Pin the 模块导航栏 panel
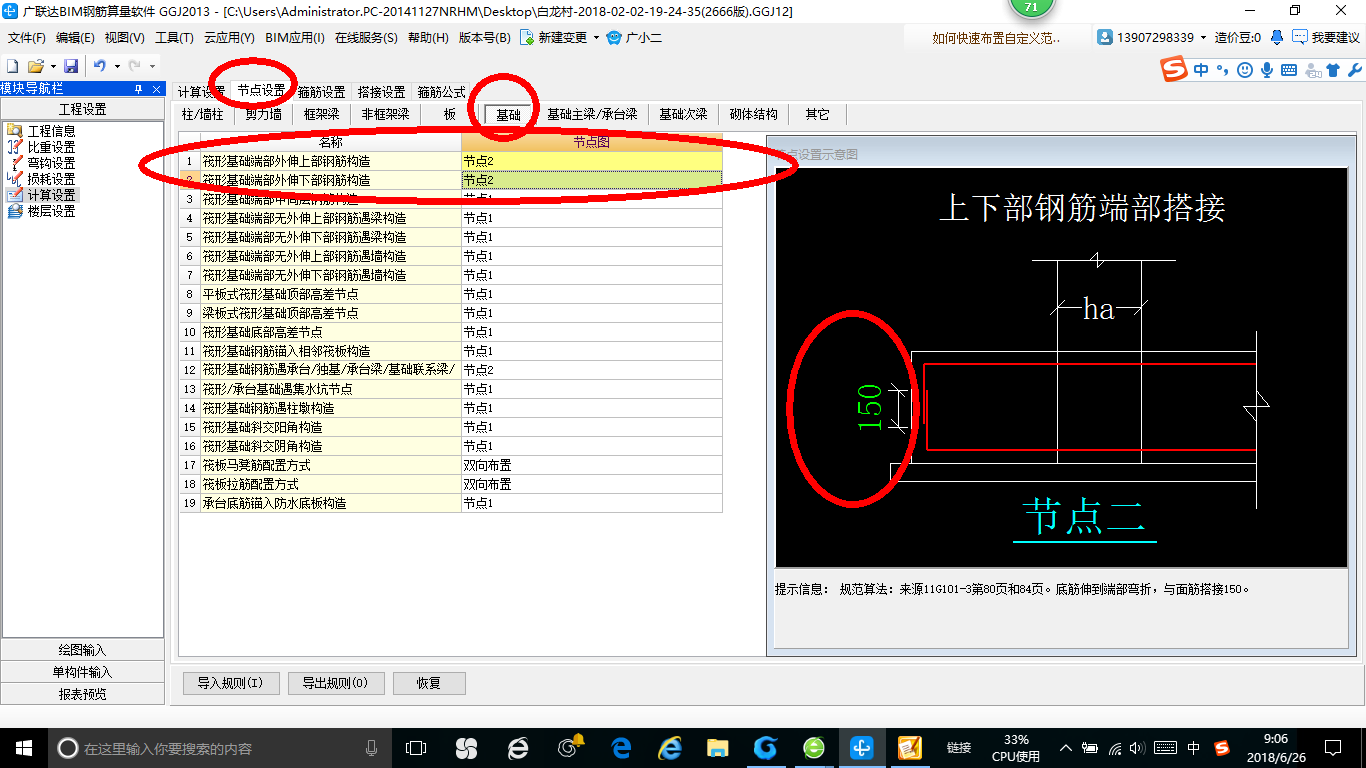The image size is (1366, 768). pyautogui.click(x=138, y=89)
